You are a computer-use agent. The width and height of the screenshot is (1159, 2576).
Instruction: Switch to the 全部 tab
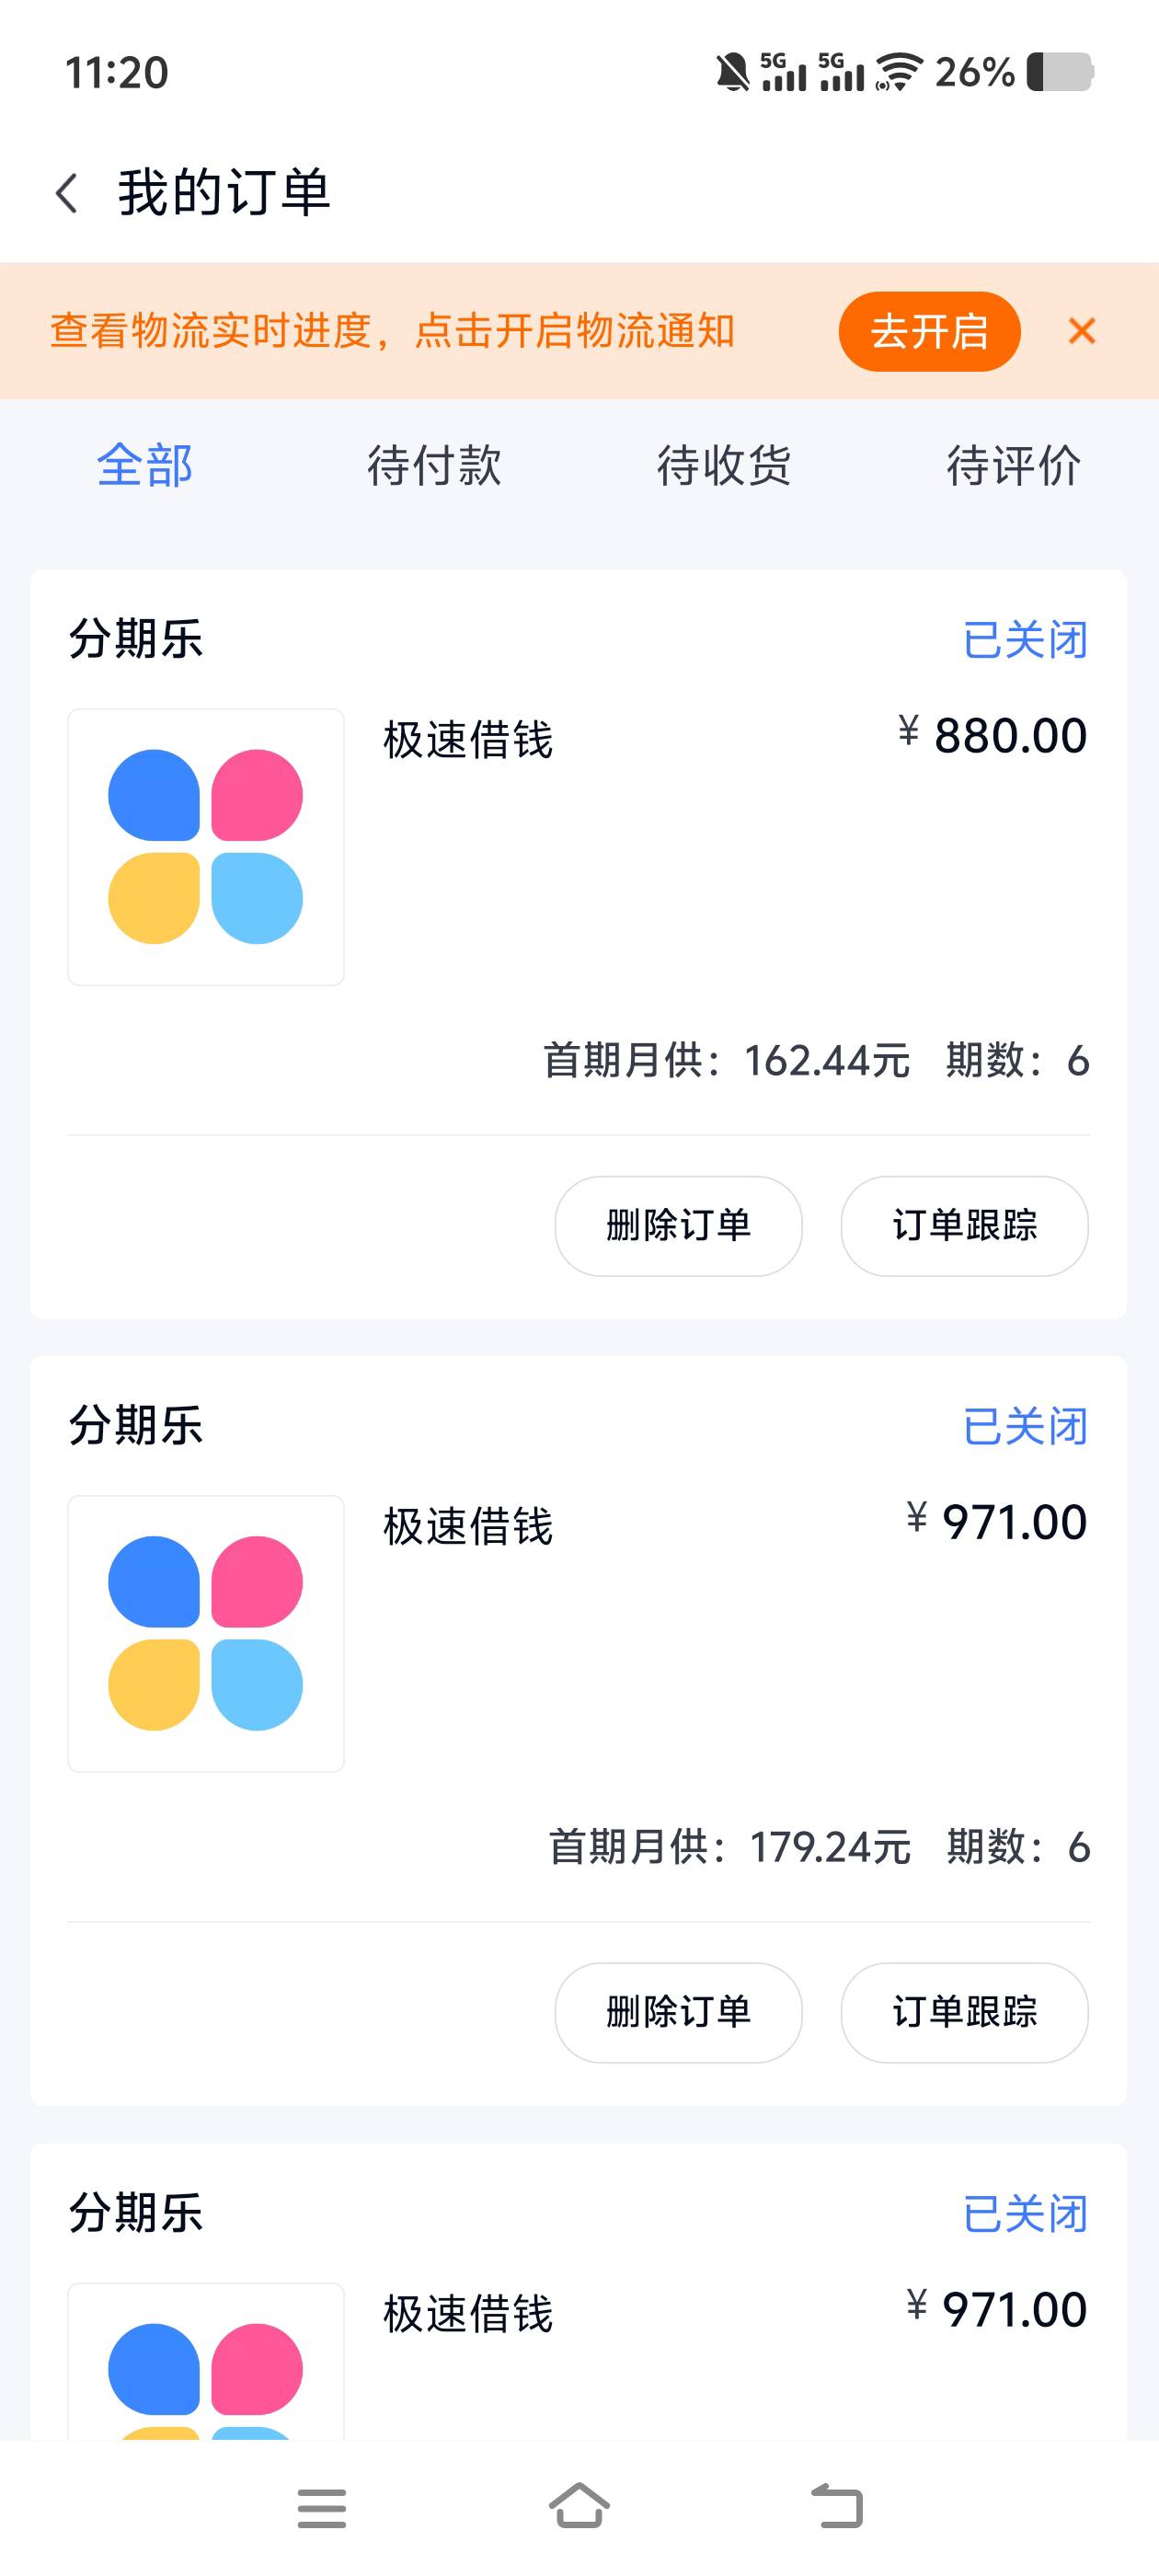(x=145, y=466)
